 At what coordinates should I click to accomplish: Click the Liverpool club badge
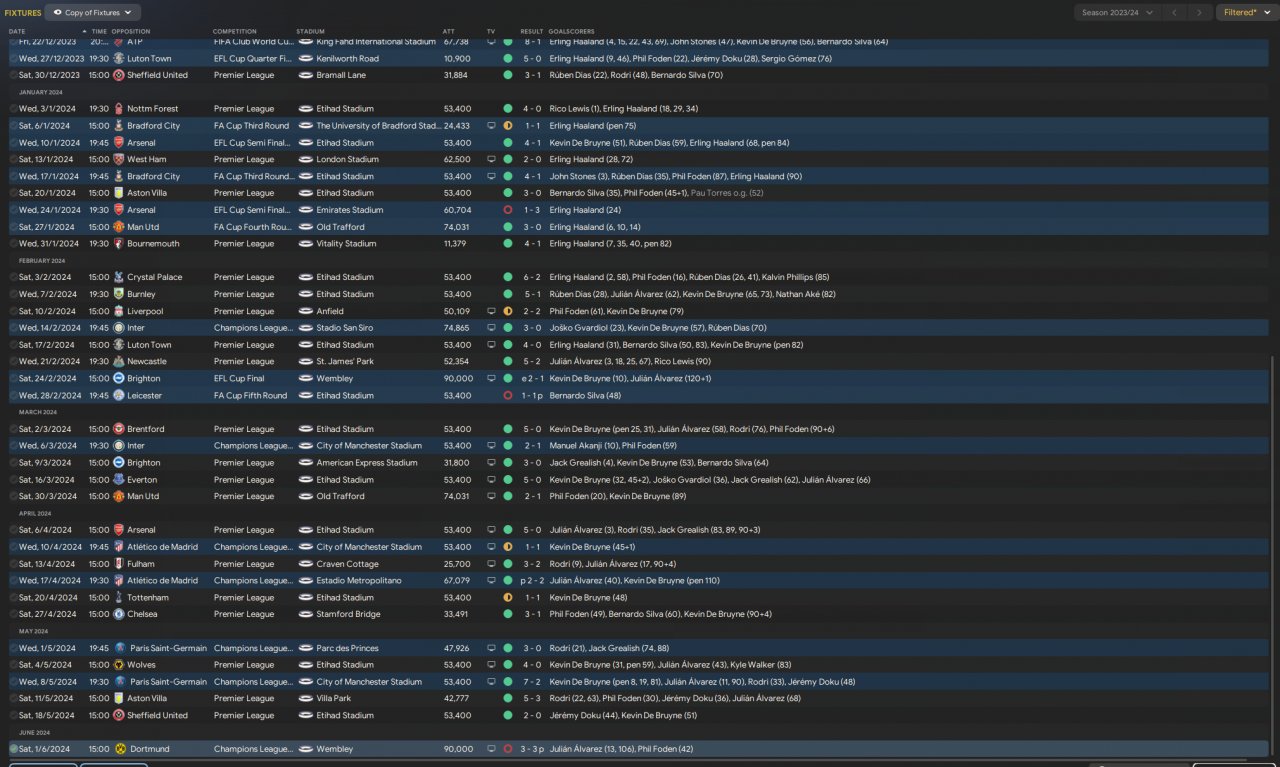pos(119,312)
